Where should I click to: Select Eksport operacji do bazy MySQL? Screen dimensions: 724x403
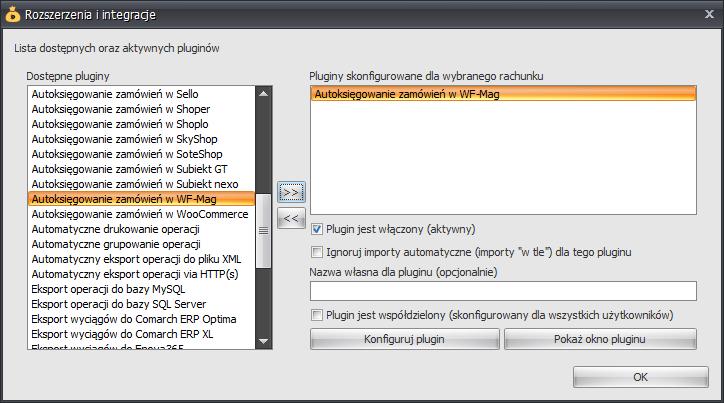coord(141,289)
